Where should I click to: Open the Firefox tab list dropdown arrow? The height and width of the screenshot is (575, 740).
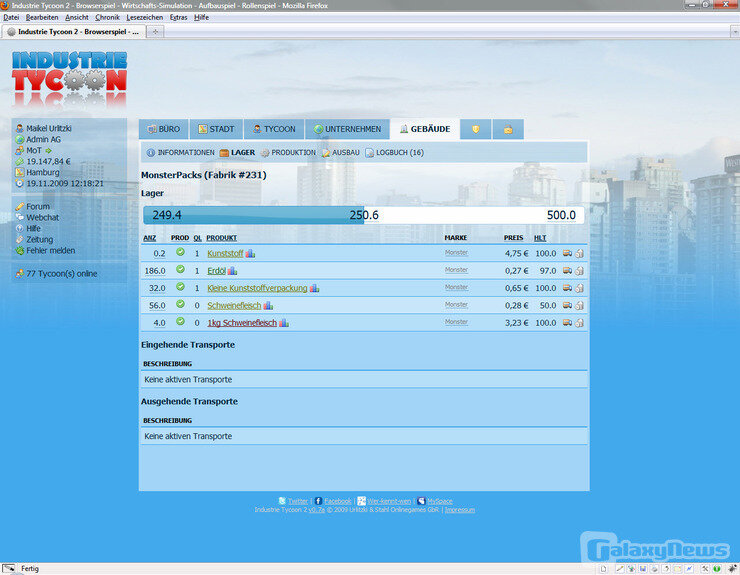735,32
